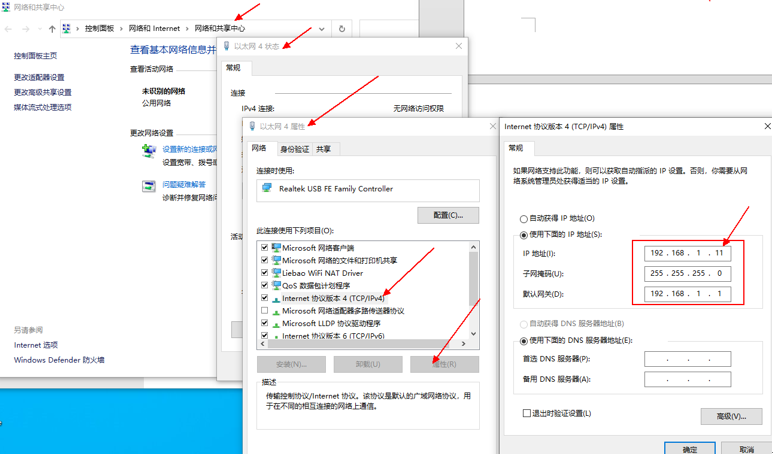Open 更改适配器设置 link in sidebar
Image resolution: width=773 pixels, height=454 pixels.
click(39, 78)
